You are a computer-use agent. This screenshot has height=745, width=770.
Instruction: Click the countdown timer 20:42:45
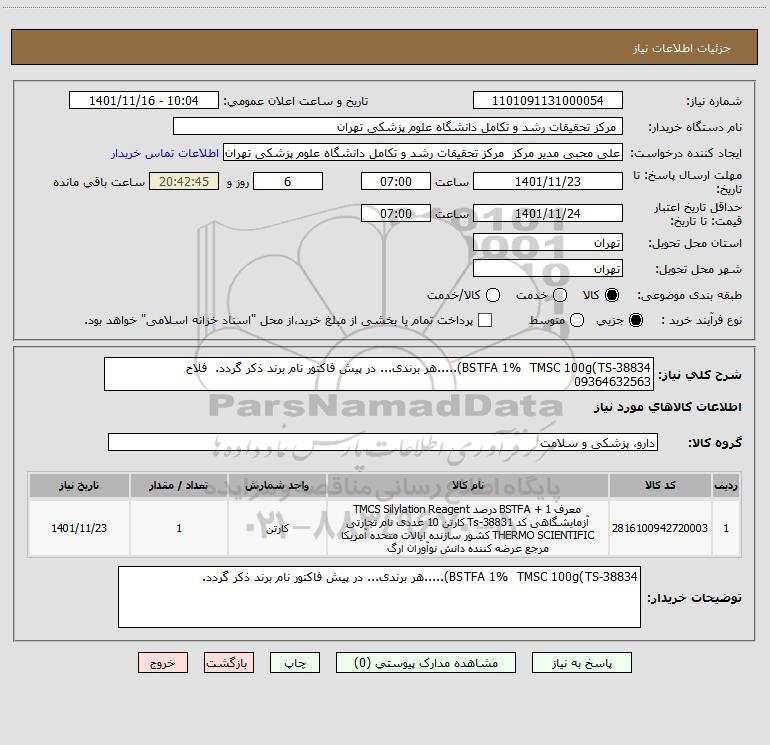click(x=184, y=182)
